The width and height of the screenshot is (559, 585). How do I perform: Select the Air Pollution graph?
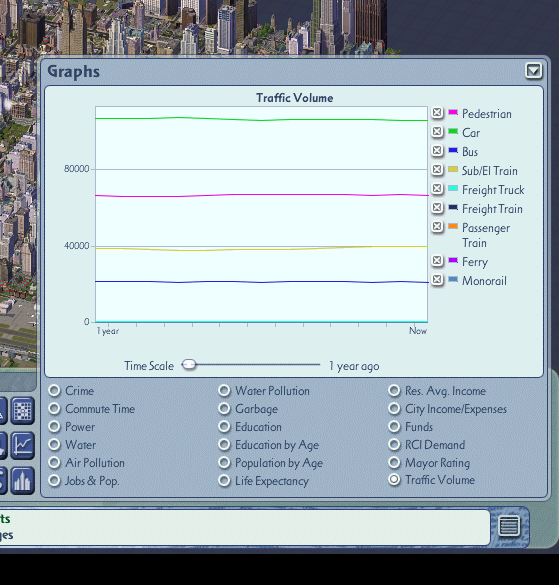[x=54, y=463]
